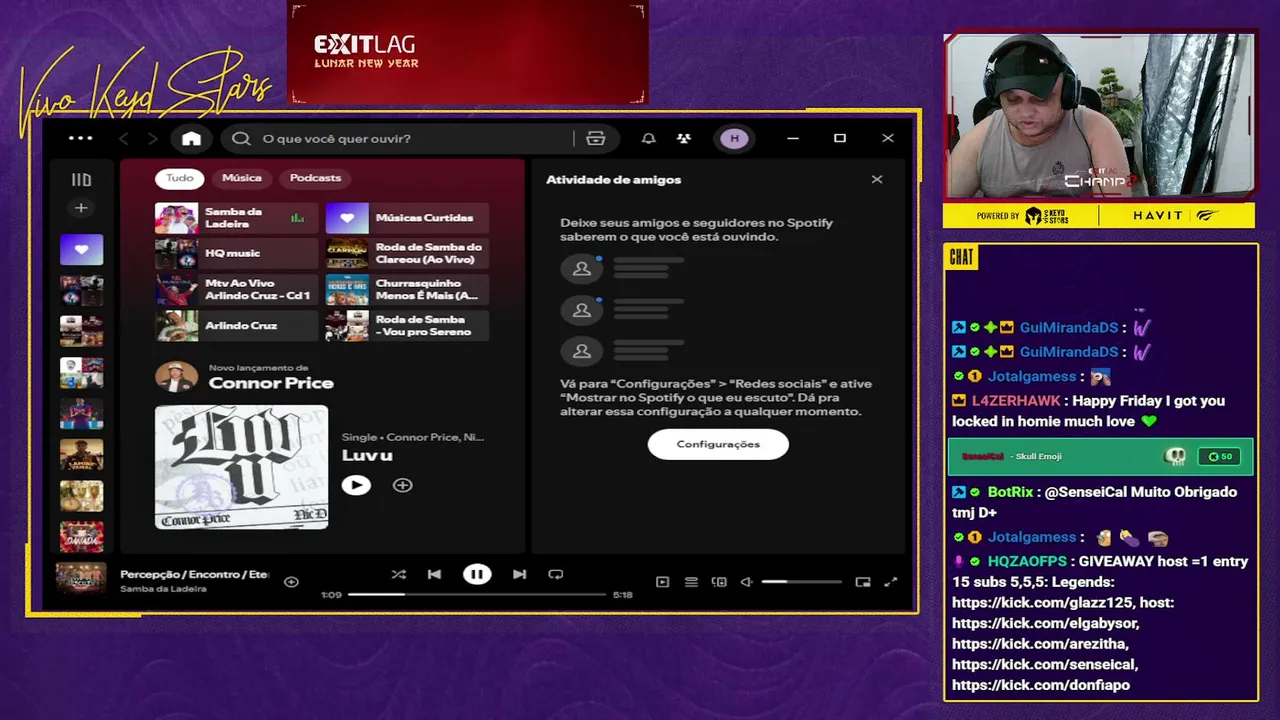Image resolution: width=1280 pixels, height=720 pixels.
Task: Open the Spotify three-dot menu
Action: (x=80, y=138)
